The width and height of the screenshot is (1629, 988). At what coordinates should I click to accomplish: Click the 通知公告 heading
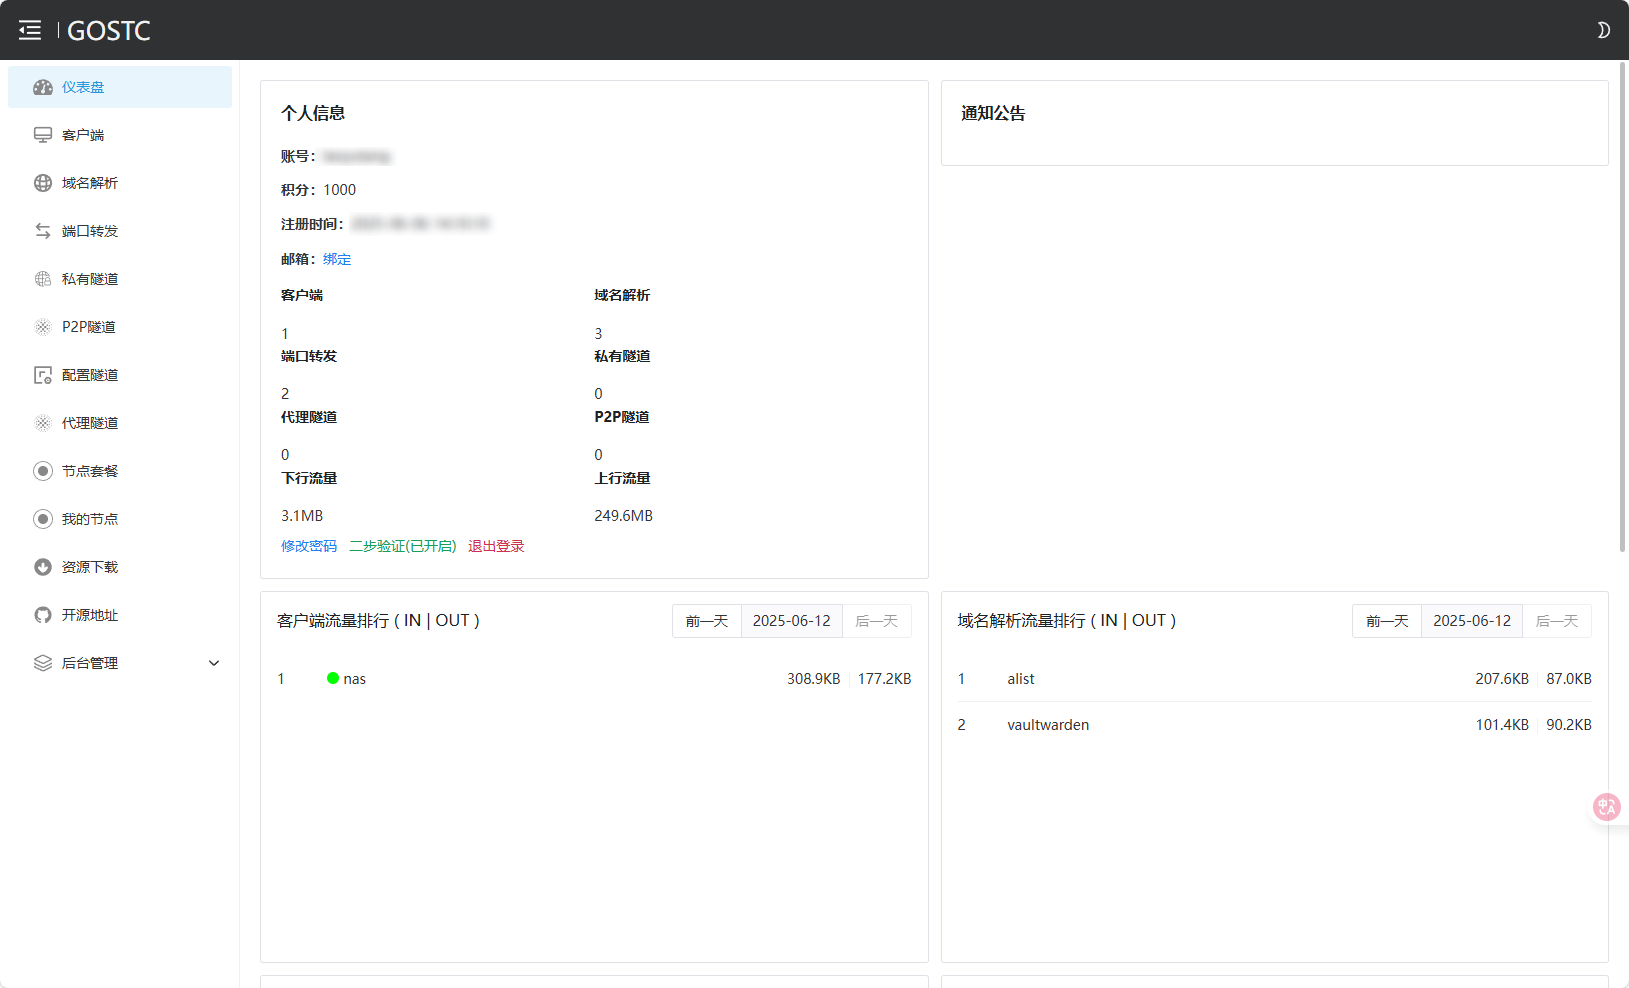993,113
